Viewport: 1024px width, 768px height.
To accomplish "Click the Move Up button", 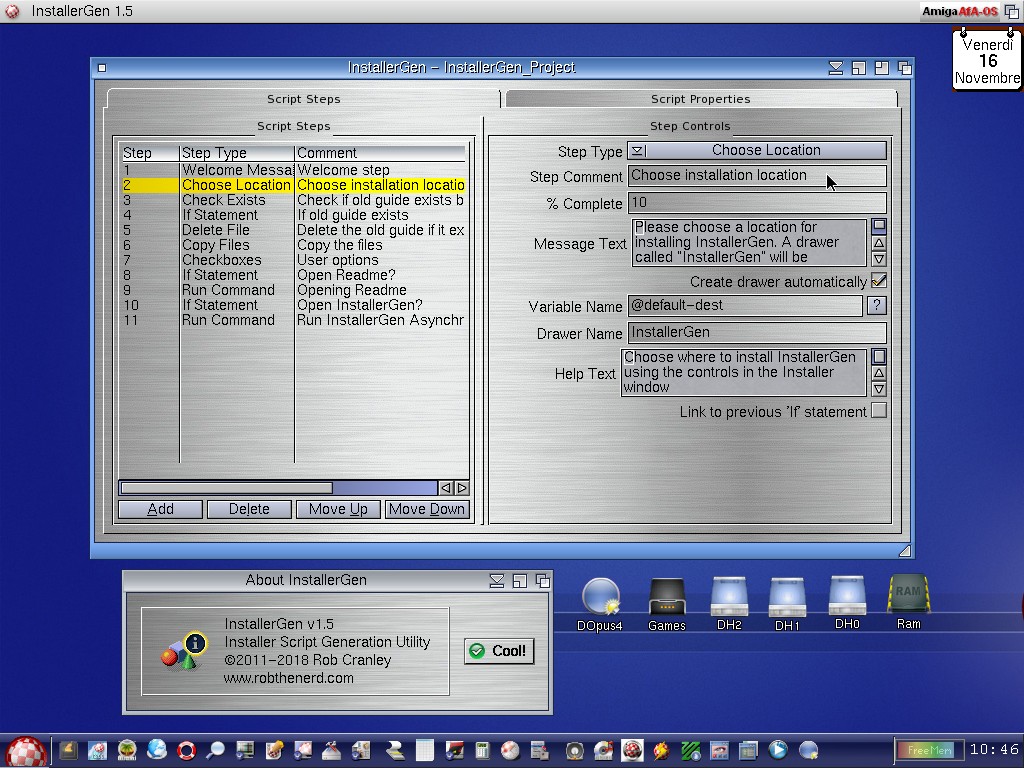I will (x=338, y=509).
